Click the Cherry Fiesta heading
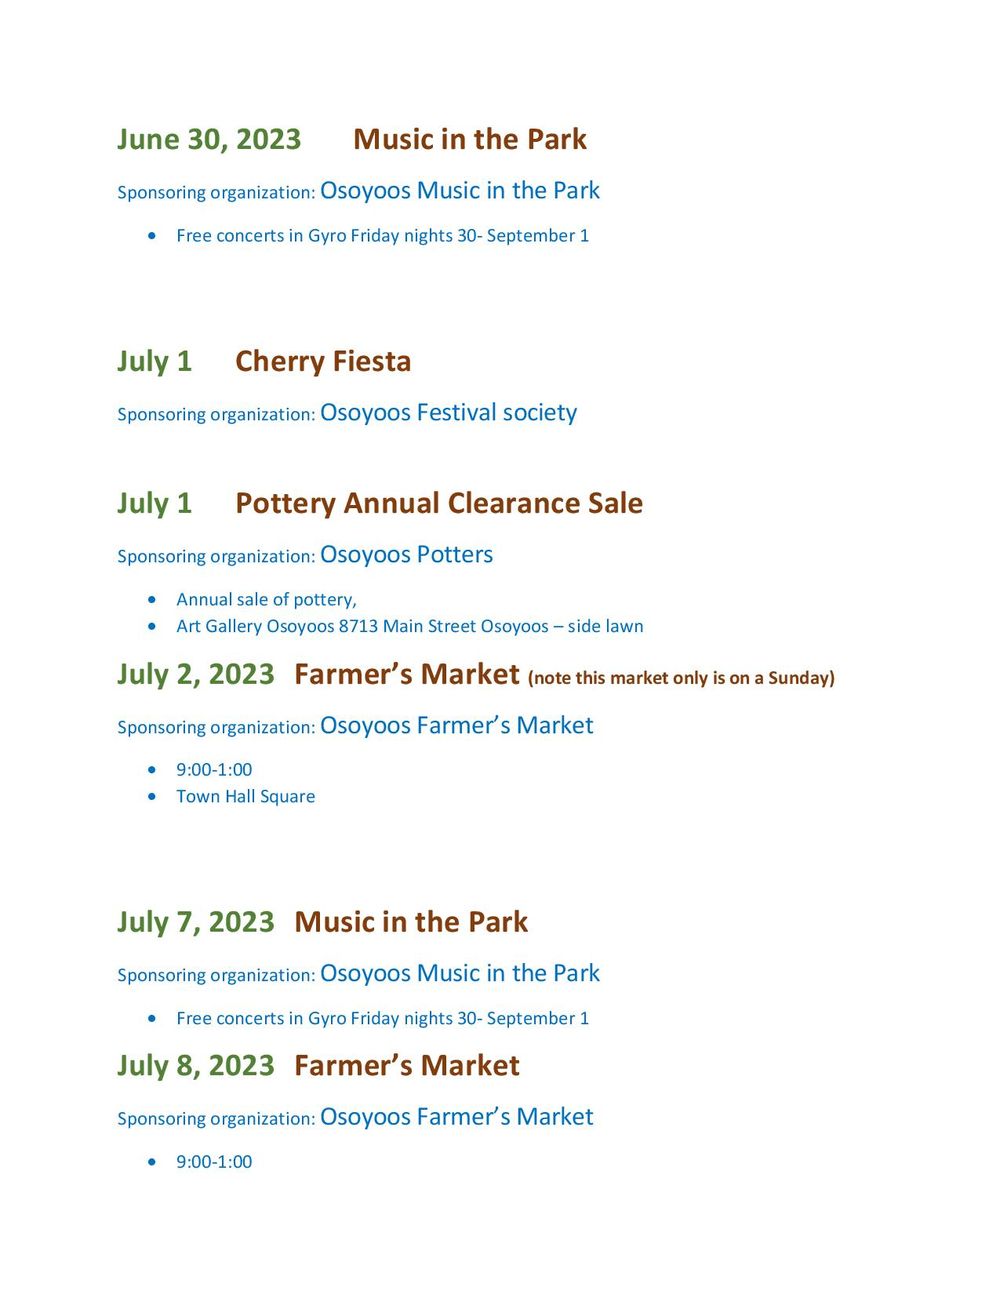This screenshot has width=1000, height=1294. (323, 361)
